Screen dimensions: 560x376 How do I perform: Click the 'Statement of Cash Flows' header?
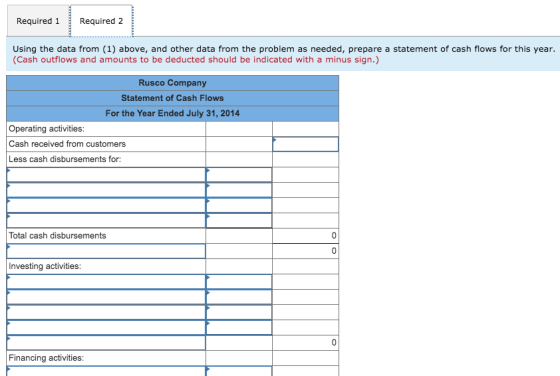pos(172,98)
